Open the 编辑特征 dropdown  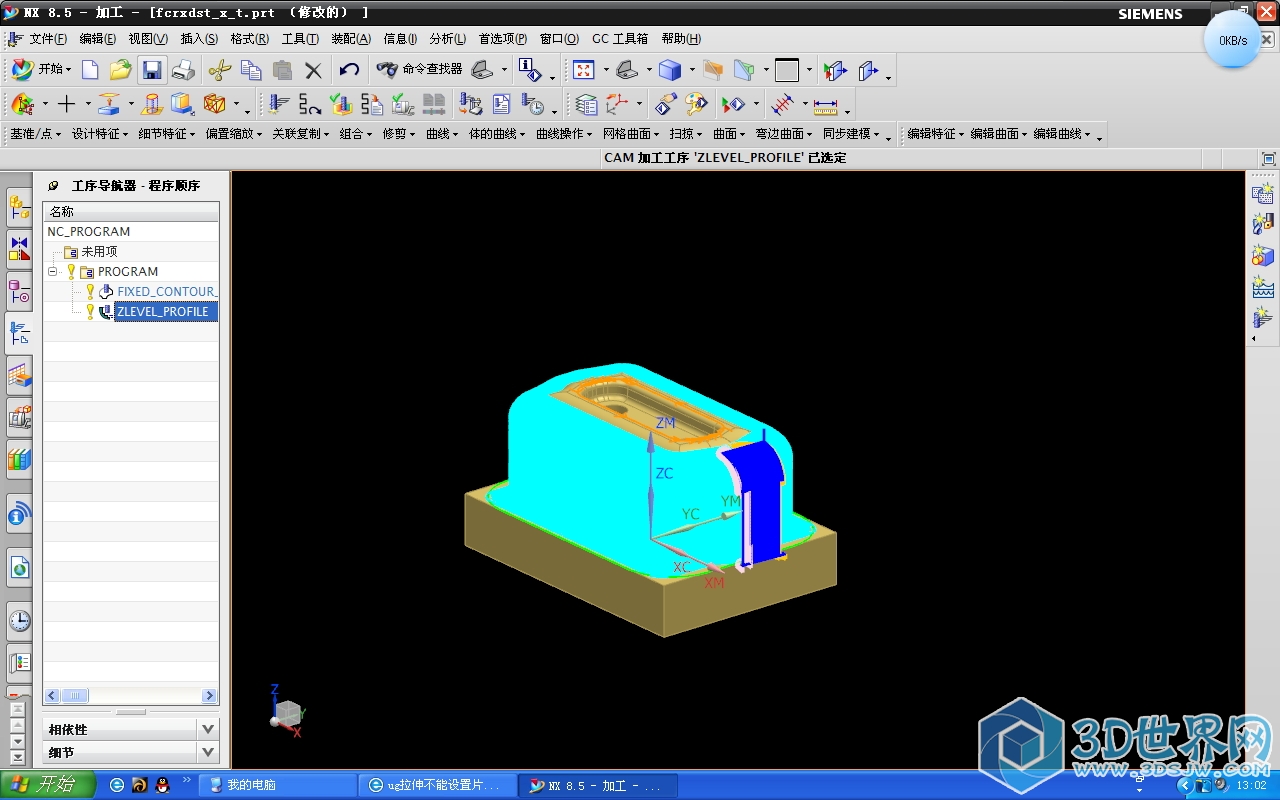pos(936,134)
